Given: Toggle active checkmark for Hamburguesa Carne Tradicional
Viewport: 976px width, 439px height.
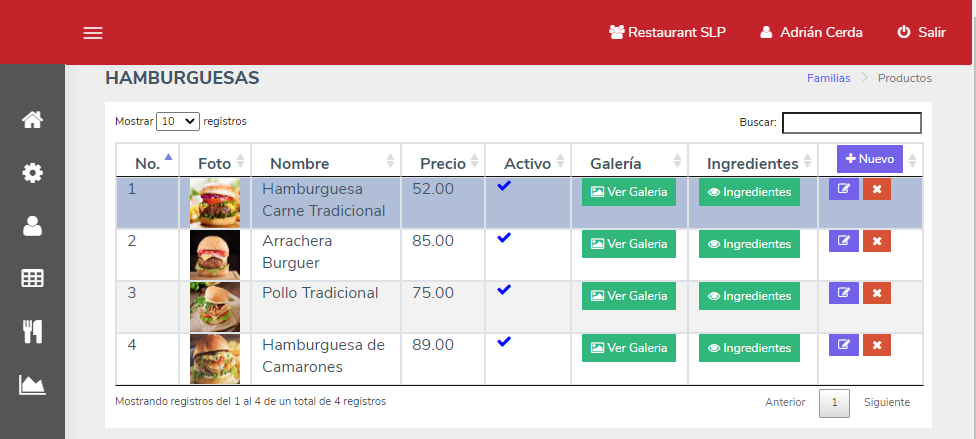Looking at the screenshot, I should coord(504,186).
